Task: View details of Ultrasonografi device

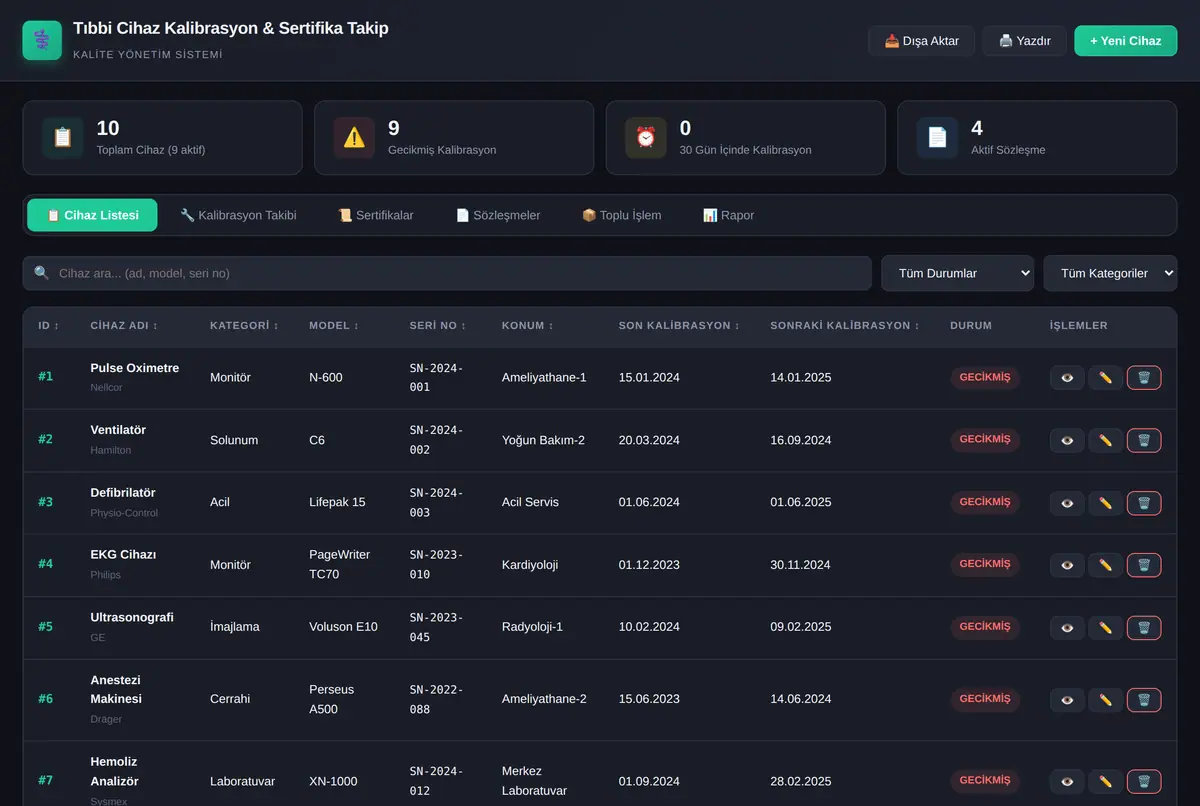Action: pyautogui.click(x=1067, y=628)
